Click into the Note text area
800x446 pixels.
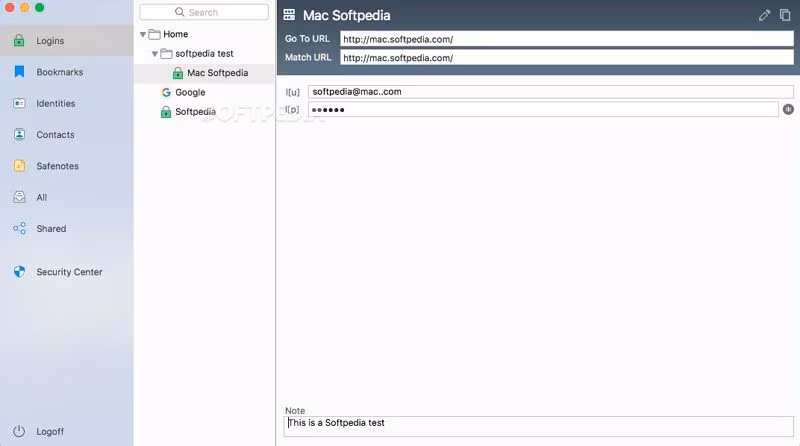[539, 427]
